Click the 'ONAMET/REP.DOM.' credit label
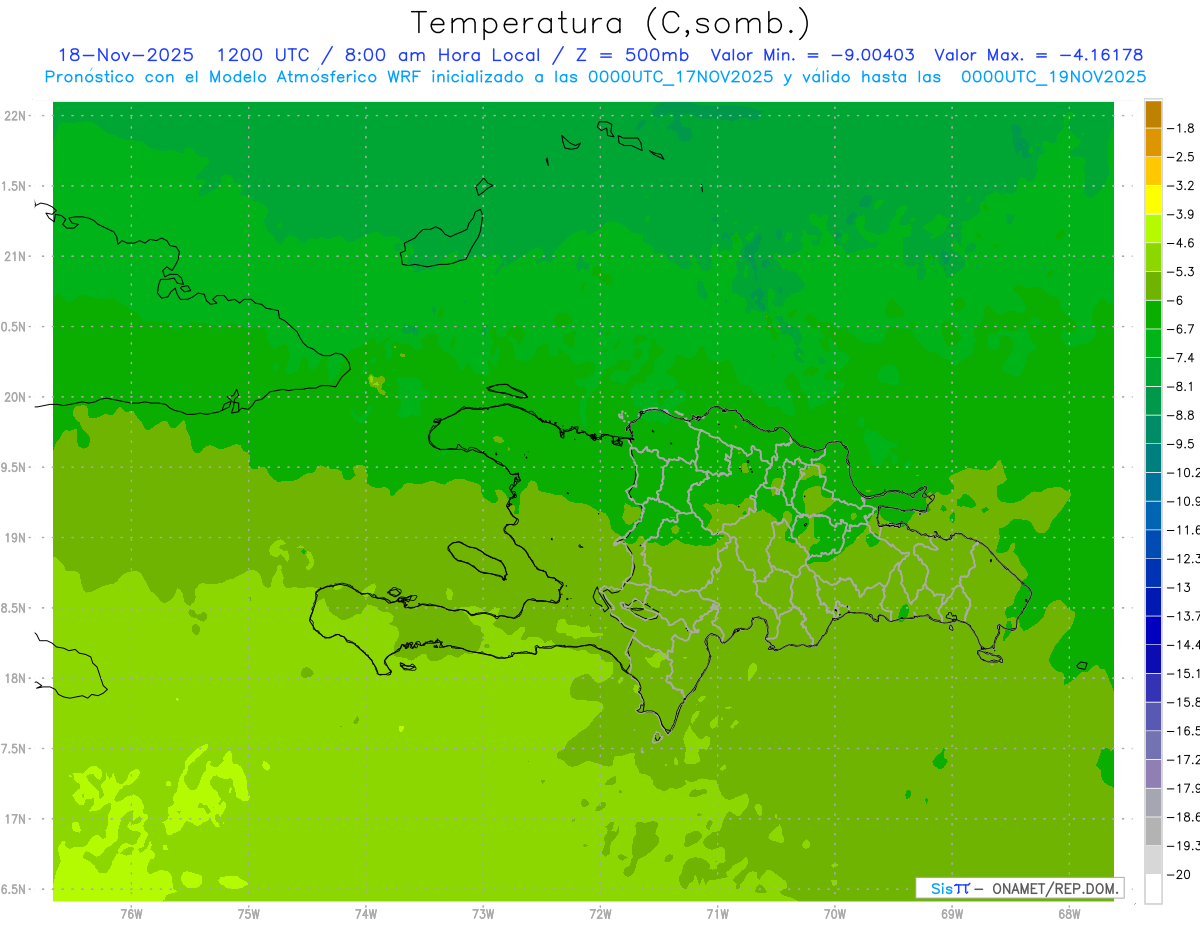Image resolution: width=1200 pixels, height=927 pixels. tap(1056, 888)
